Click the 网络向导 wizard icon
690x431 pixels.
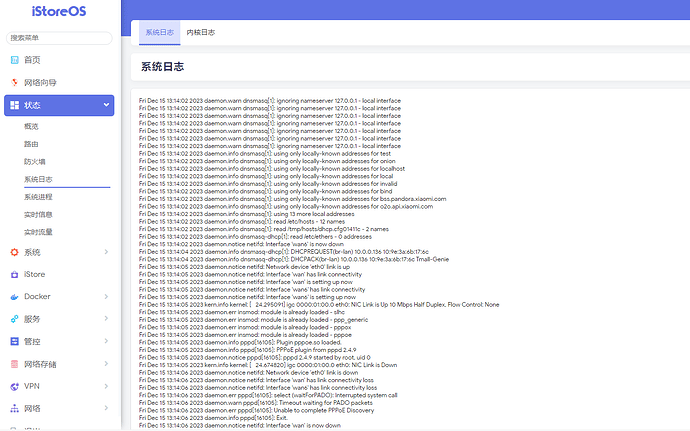[x=13, y=82]
